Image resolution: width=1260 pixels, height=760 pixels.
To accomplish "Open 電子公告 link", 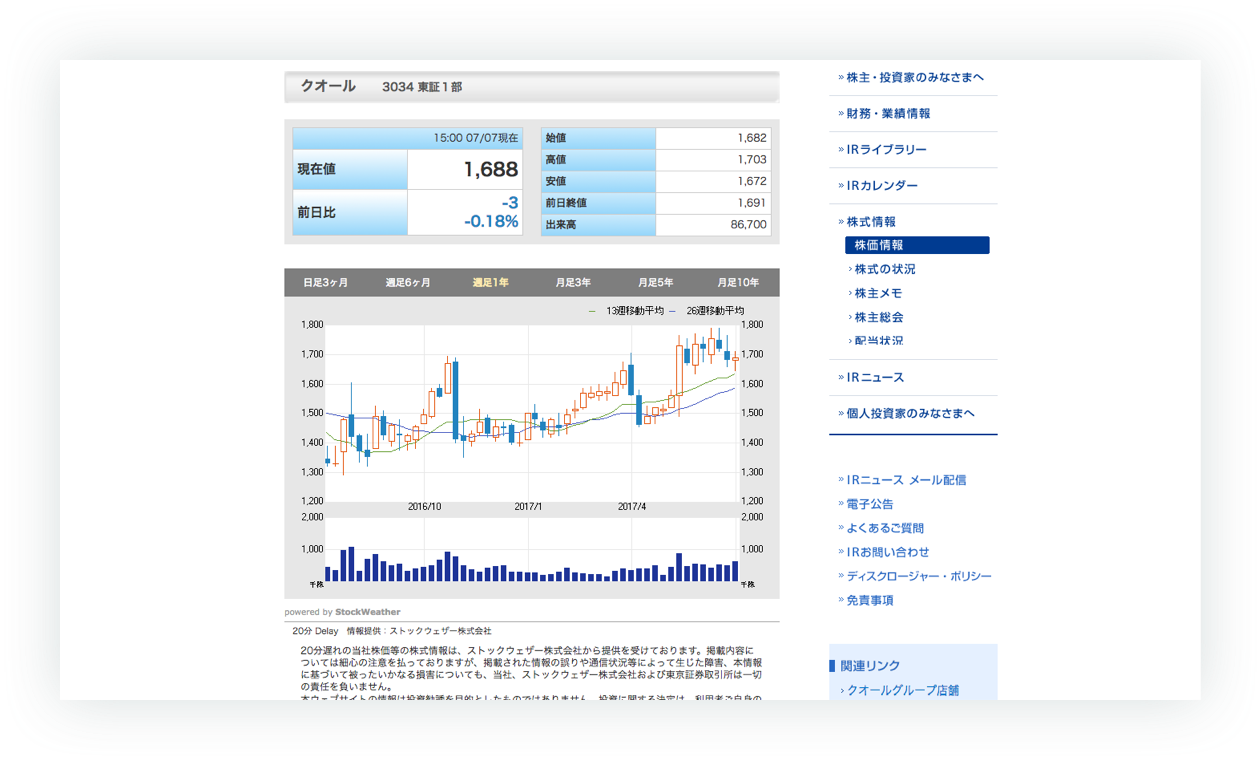I will tap(870, 504).
